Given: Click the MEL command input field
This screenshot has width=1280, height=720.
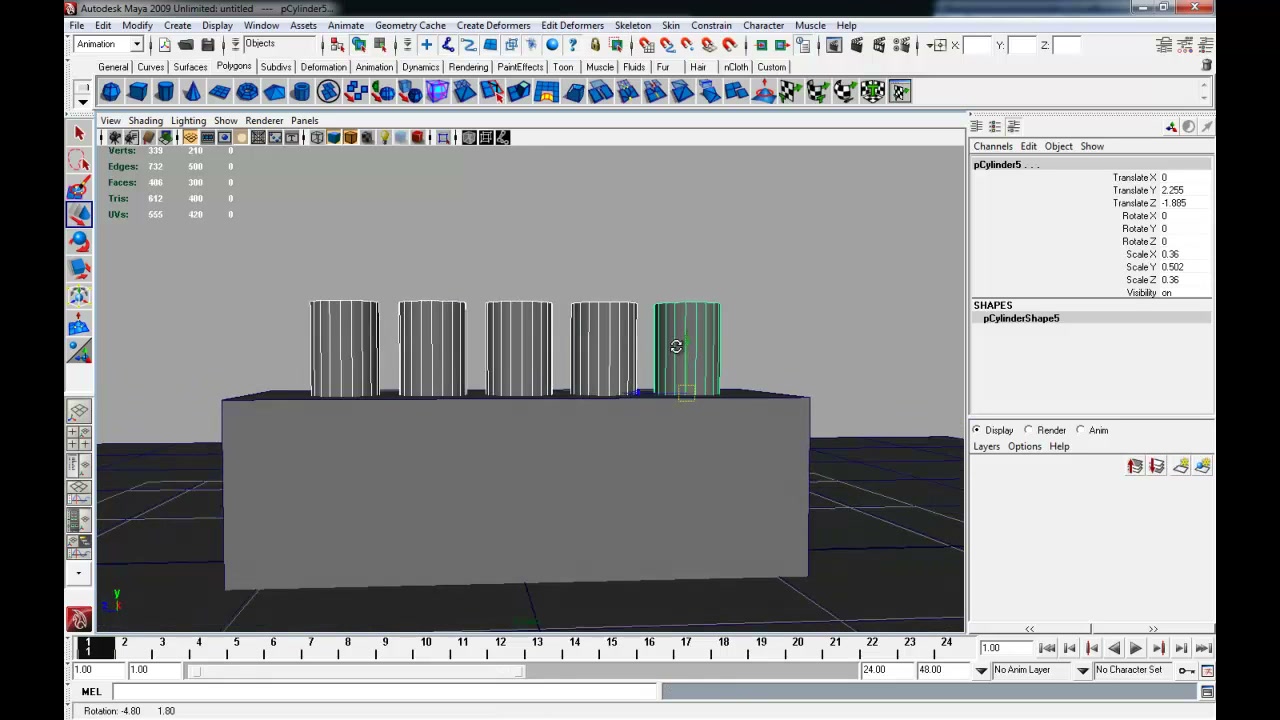Looking at the screenshot, I should pos(386,691).
